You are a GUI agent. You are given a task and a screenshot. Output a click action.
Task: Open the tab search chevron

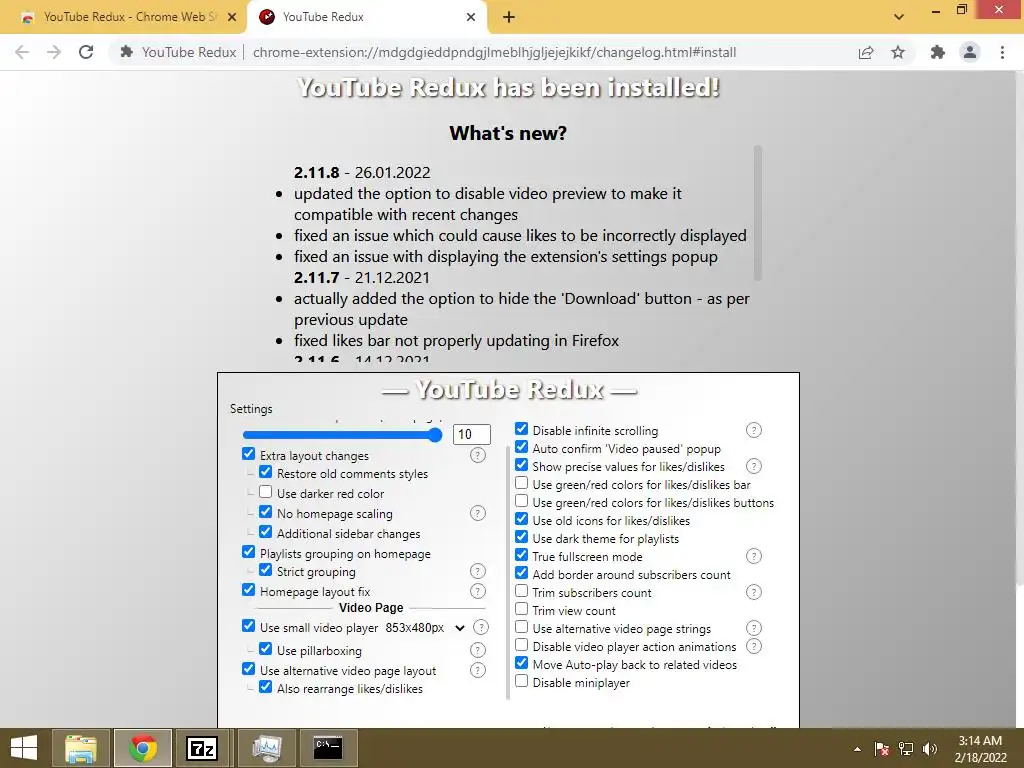tap(899, 17)
